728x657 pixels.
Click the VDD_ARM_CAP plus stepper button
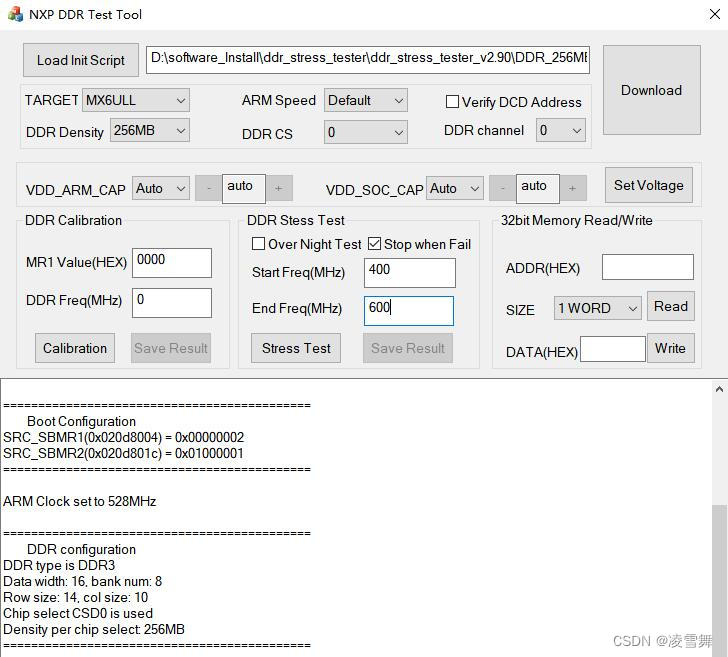(279, 189)
